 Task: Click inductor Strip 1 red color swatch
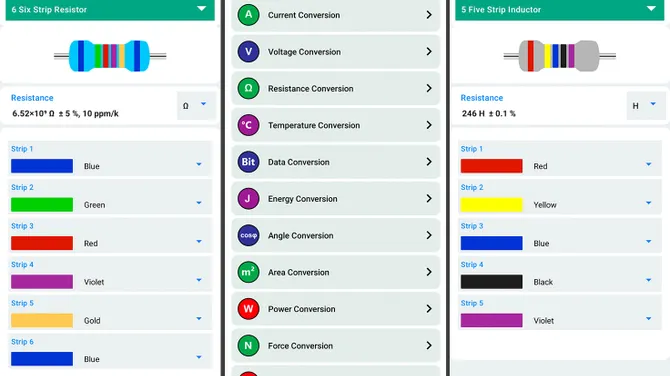[x=491, y=166]
